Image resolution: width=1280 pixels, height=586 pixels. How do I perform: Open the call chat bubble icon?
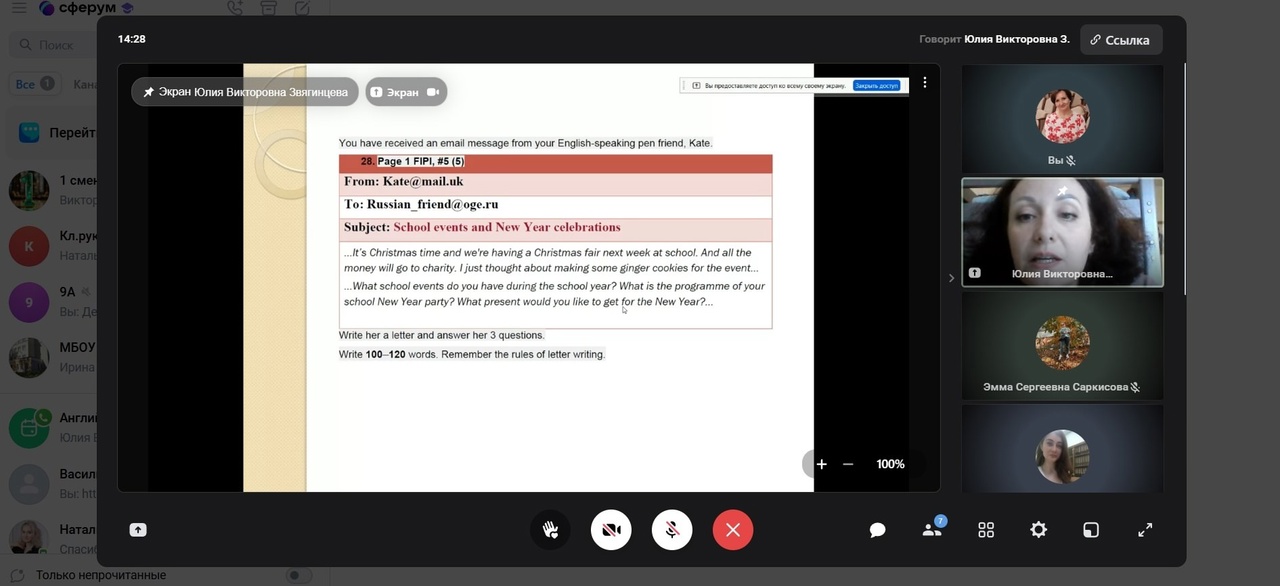pyautogui.click(x=877, y=530)
